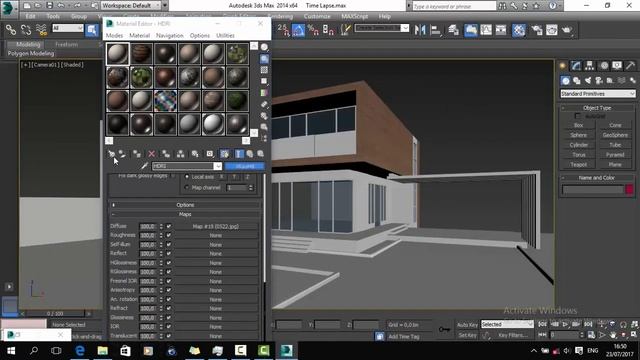Click Show Shaded Material in Viewport icon
640x360 pixels.
click(x=224, y=154)
